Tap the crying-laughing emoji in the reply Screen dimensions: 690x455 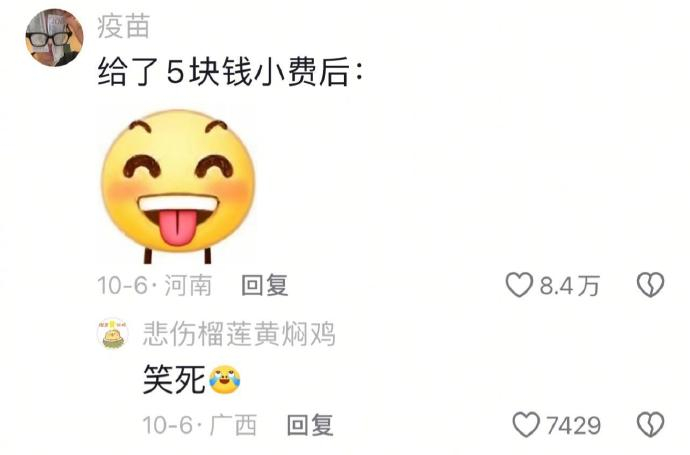(225, 379)
